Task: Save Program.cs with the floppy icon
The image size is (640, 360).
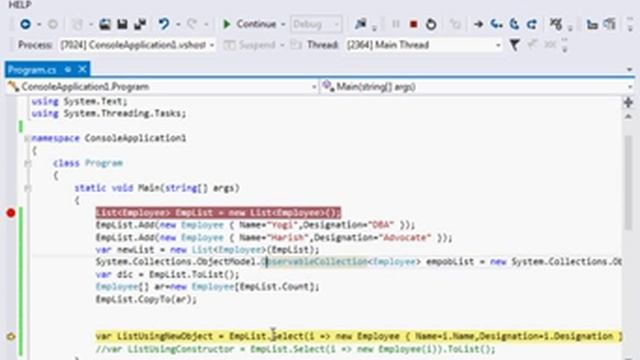Action: click(x=122, y=24)
